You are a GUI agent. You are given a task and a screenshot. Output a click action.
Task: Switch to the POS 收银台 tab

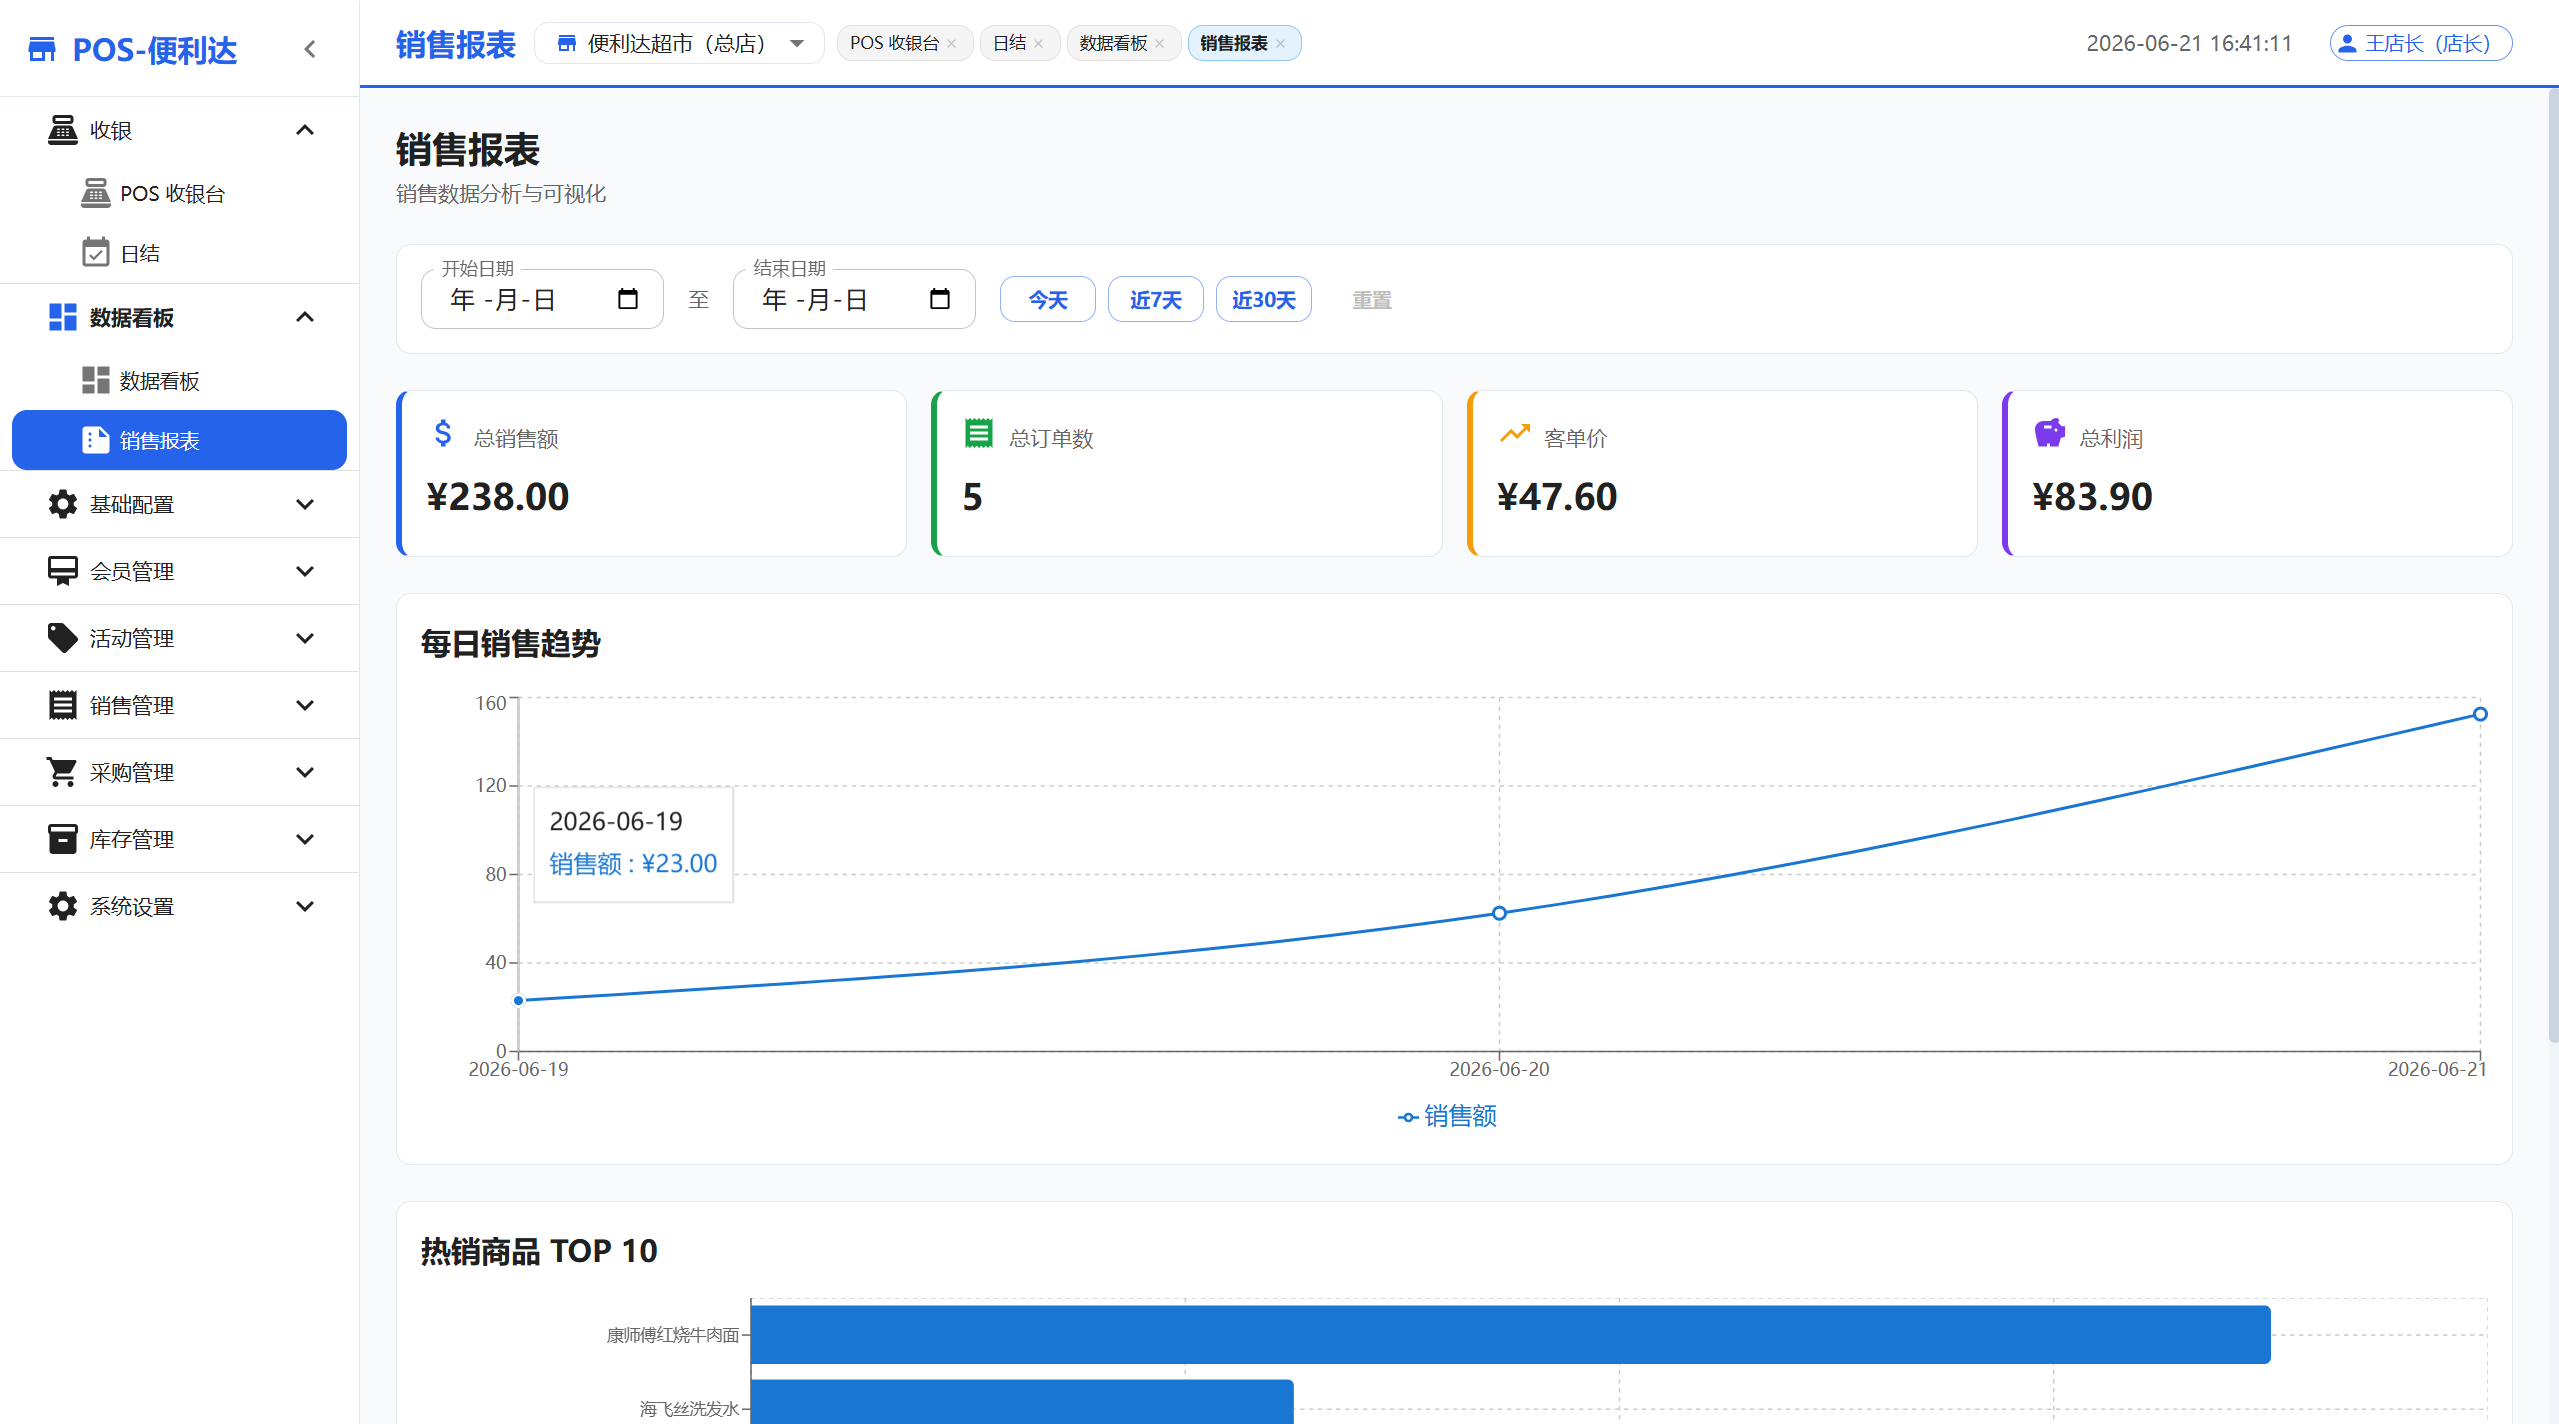[x=894, y=43]
